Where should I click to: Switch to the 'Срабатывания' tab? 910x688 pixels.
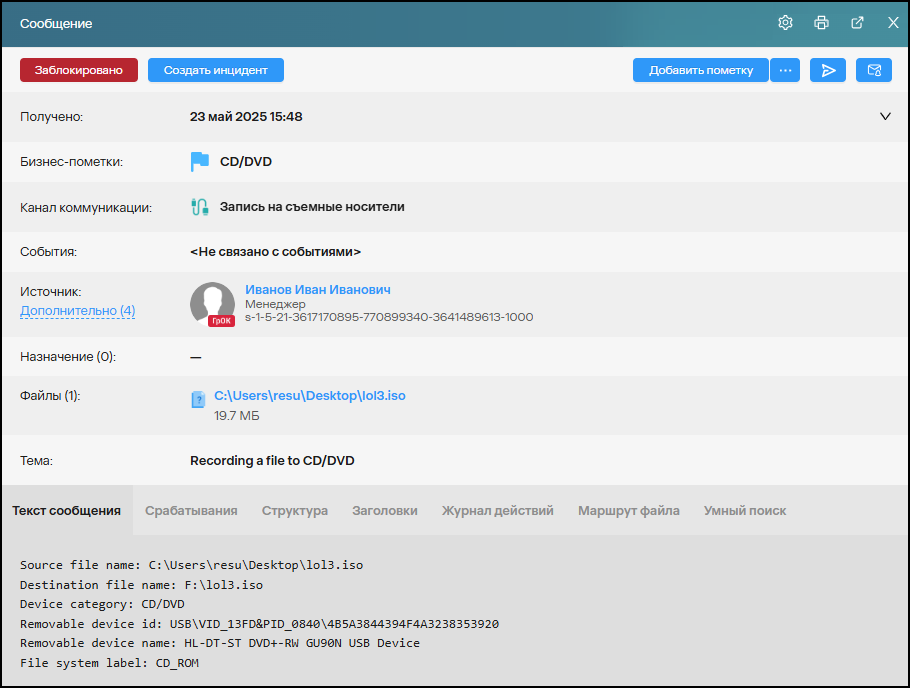(x=191, y=511)
